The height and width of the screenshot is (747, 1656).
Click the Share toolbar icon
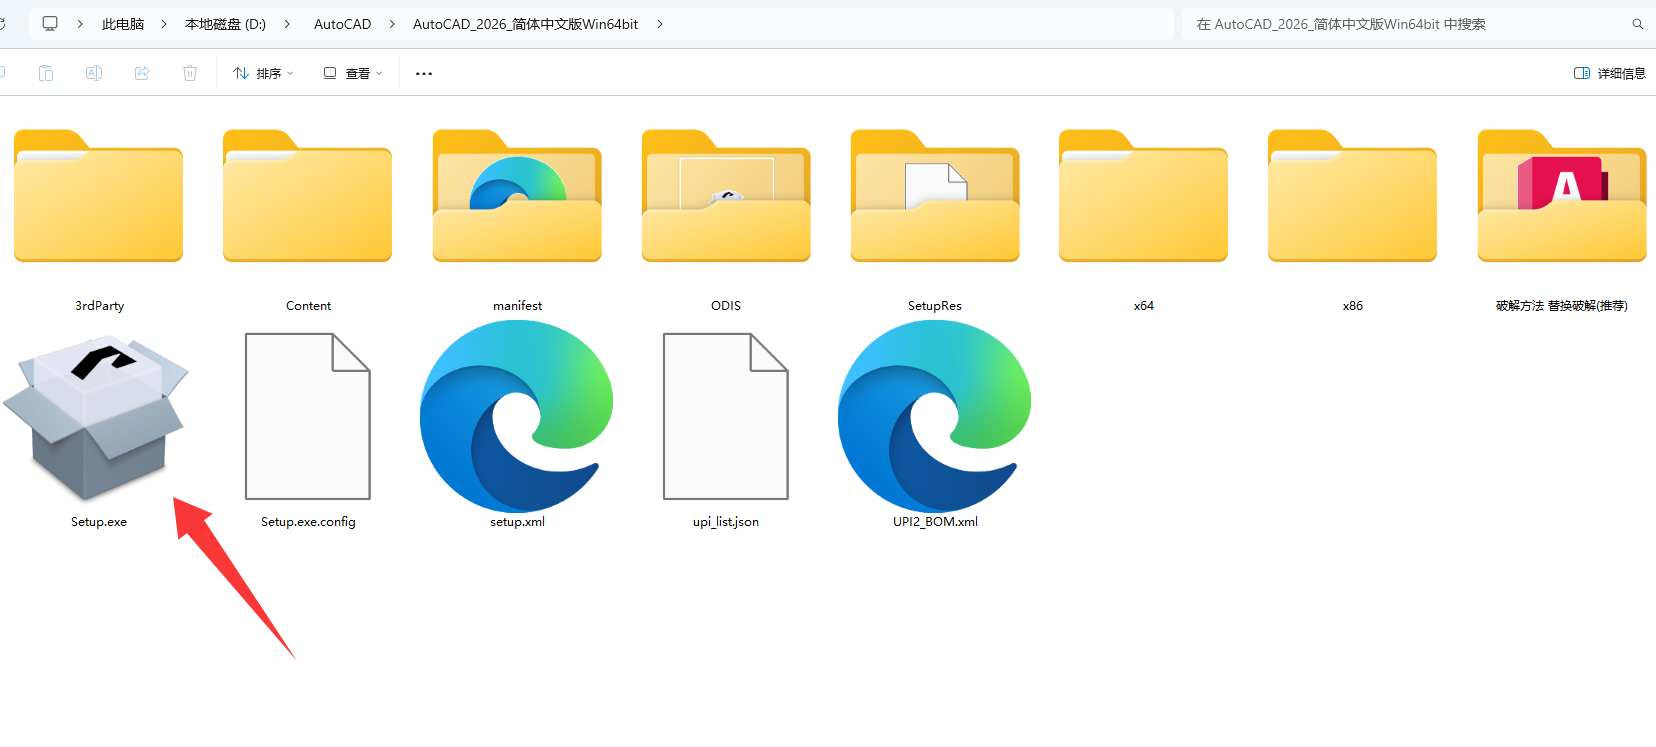click(x=142, y=73)
